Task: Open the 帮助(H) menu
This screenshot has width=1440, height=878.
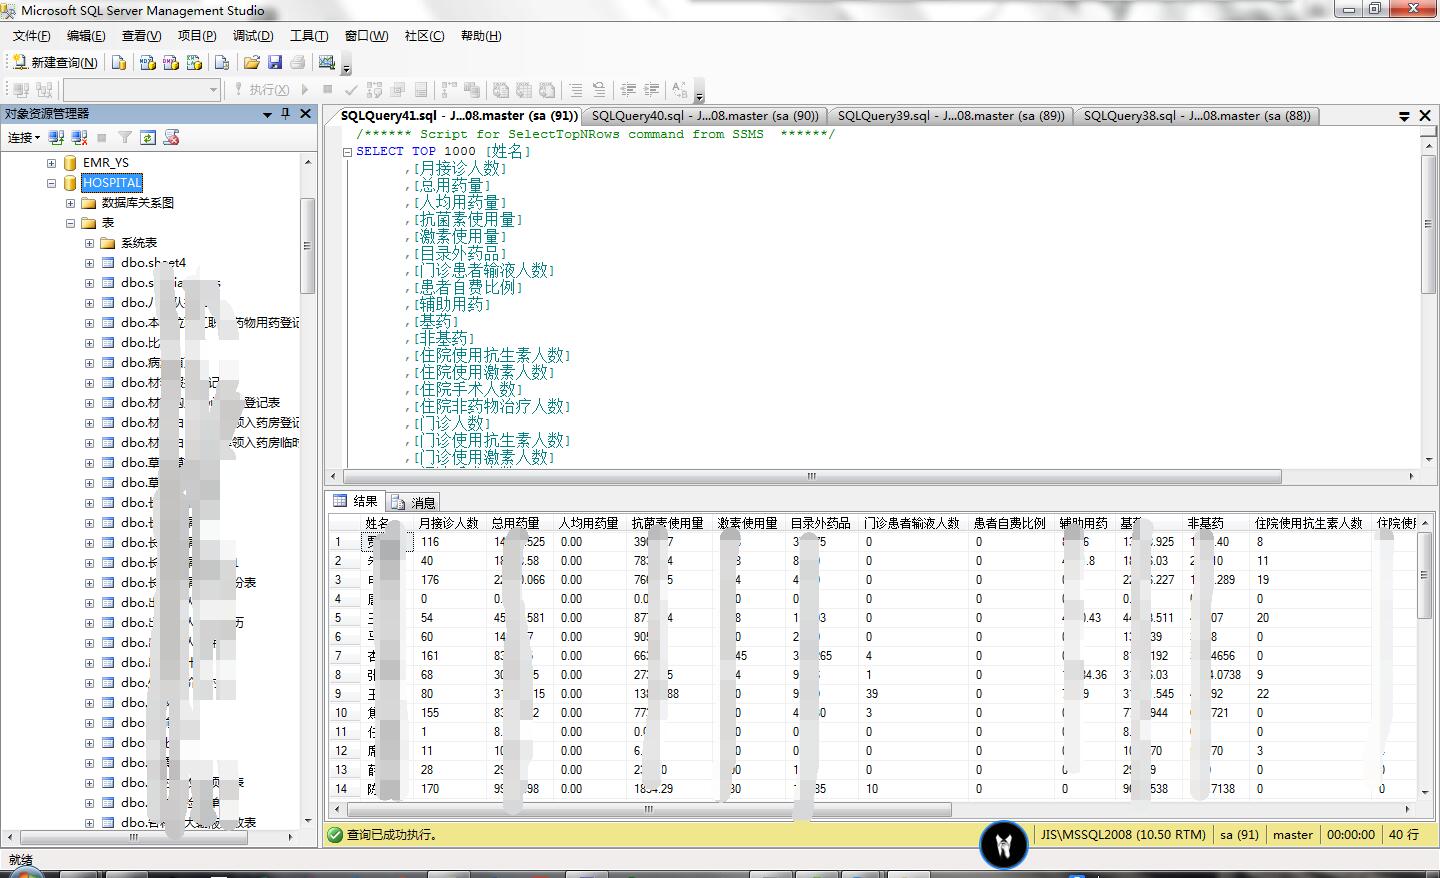Action: pyautogui.click(x=481, y=35)
